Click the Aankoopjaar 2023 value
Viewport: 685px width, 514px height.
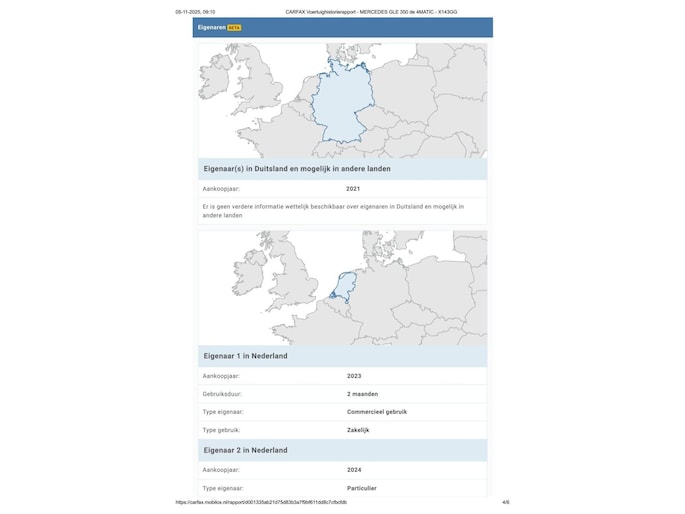click(353, 376)
